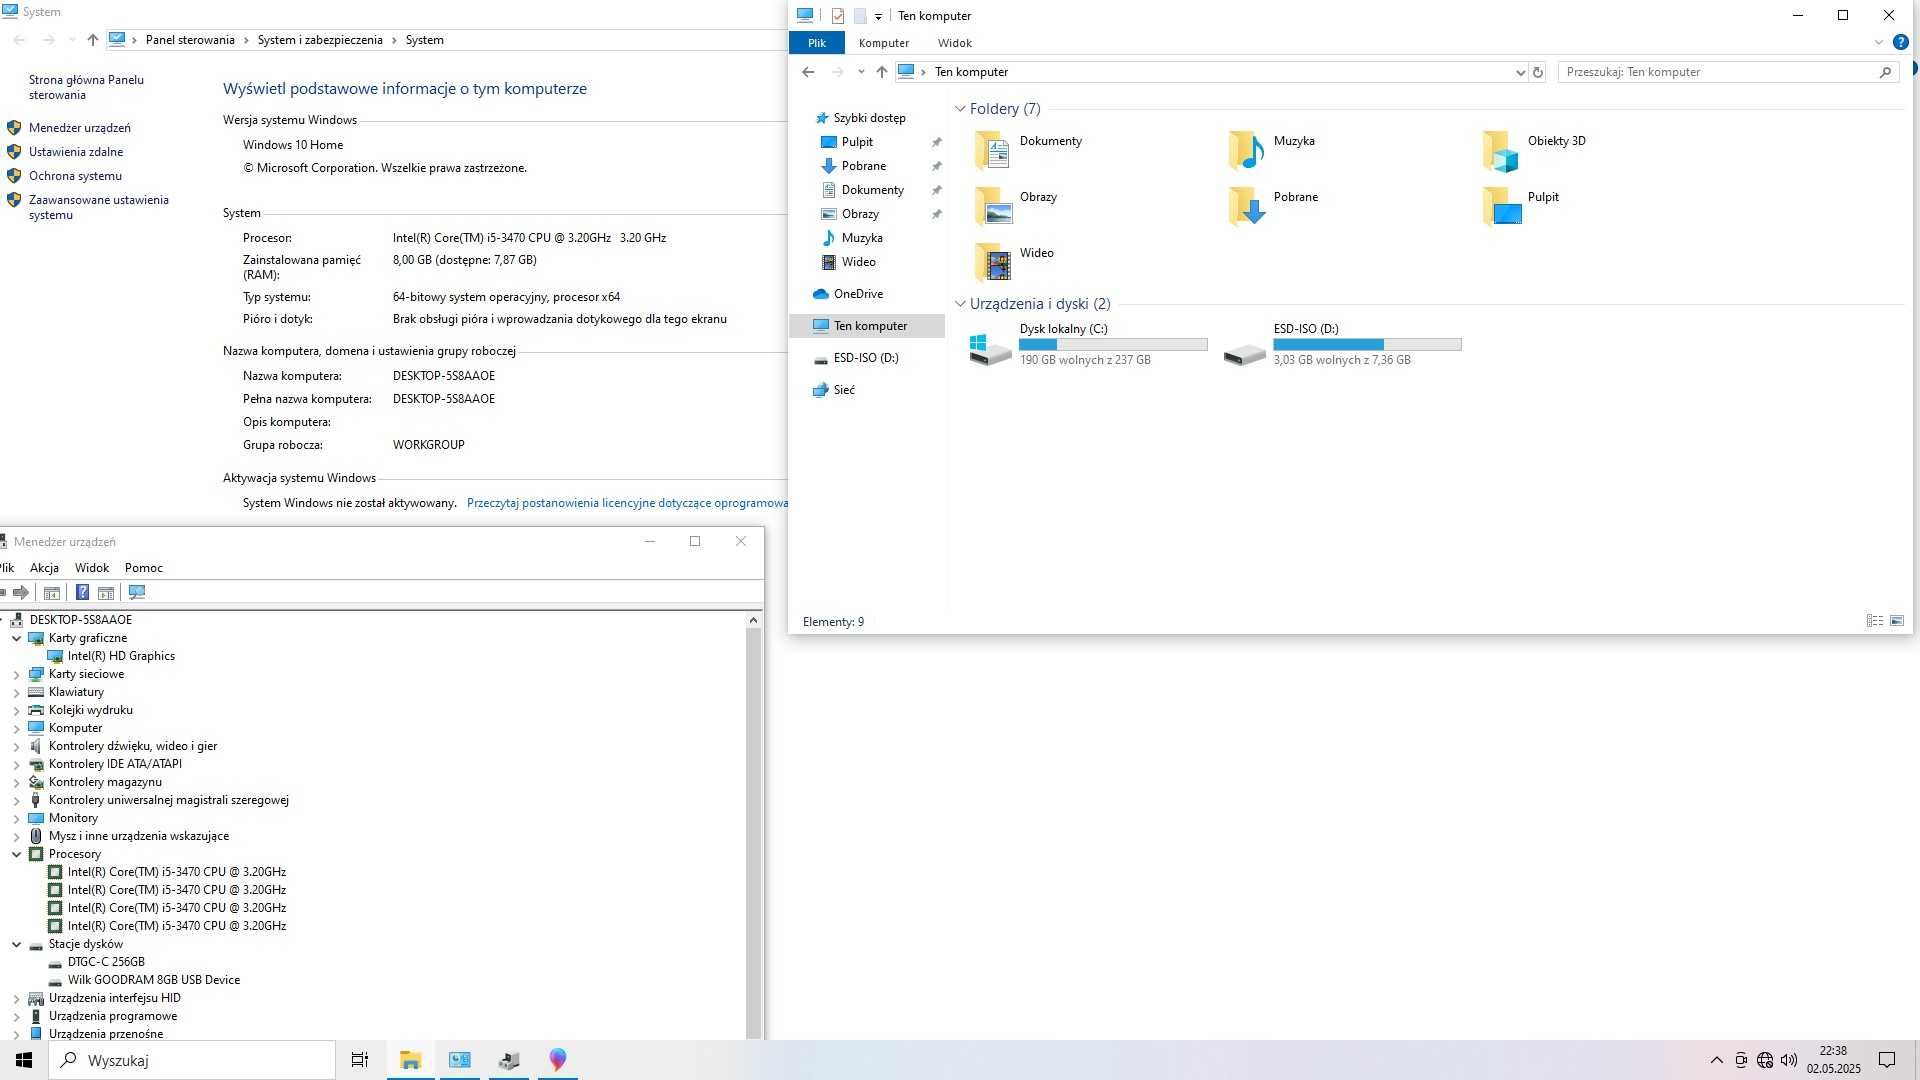Open the Obiekty 3D folder icon
1920x1080 pixels.
click(1501, 150)
